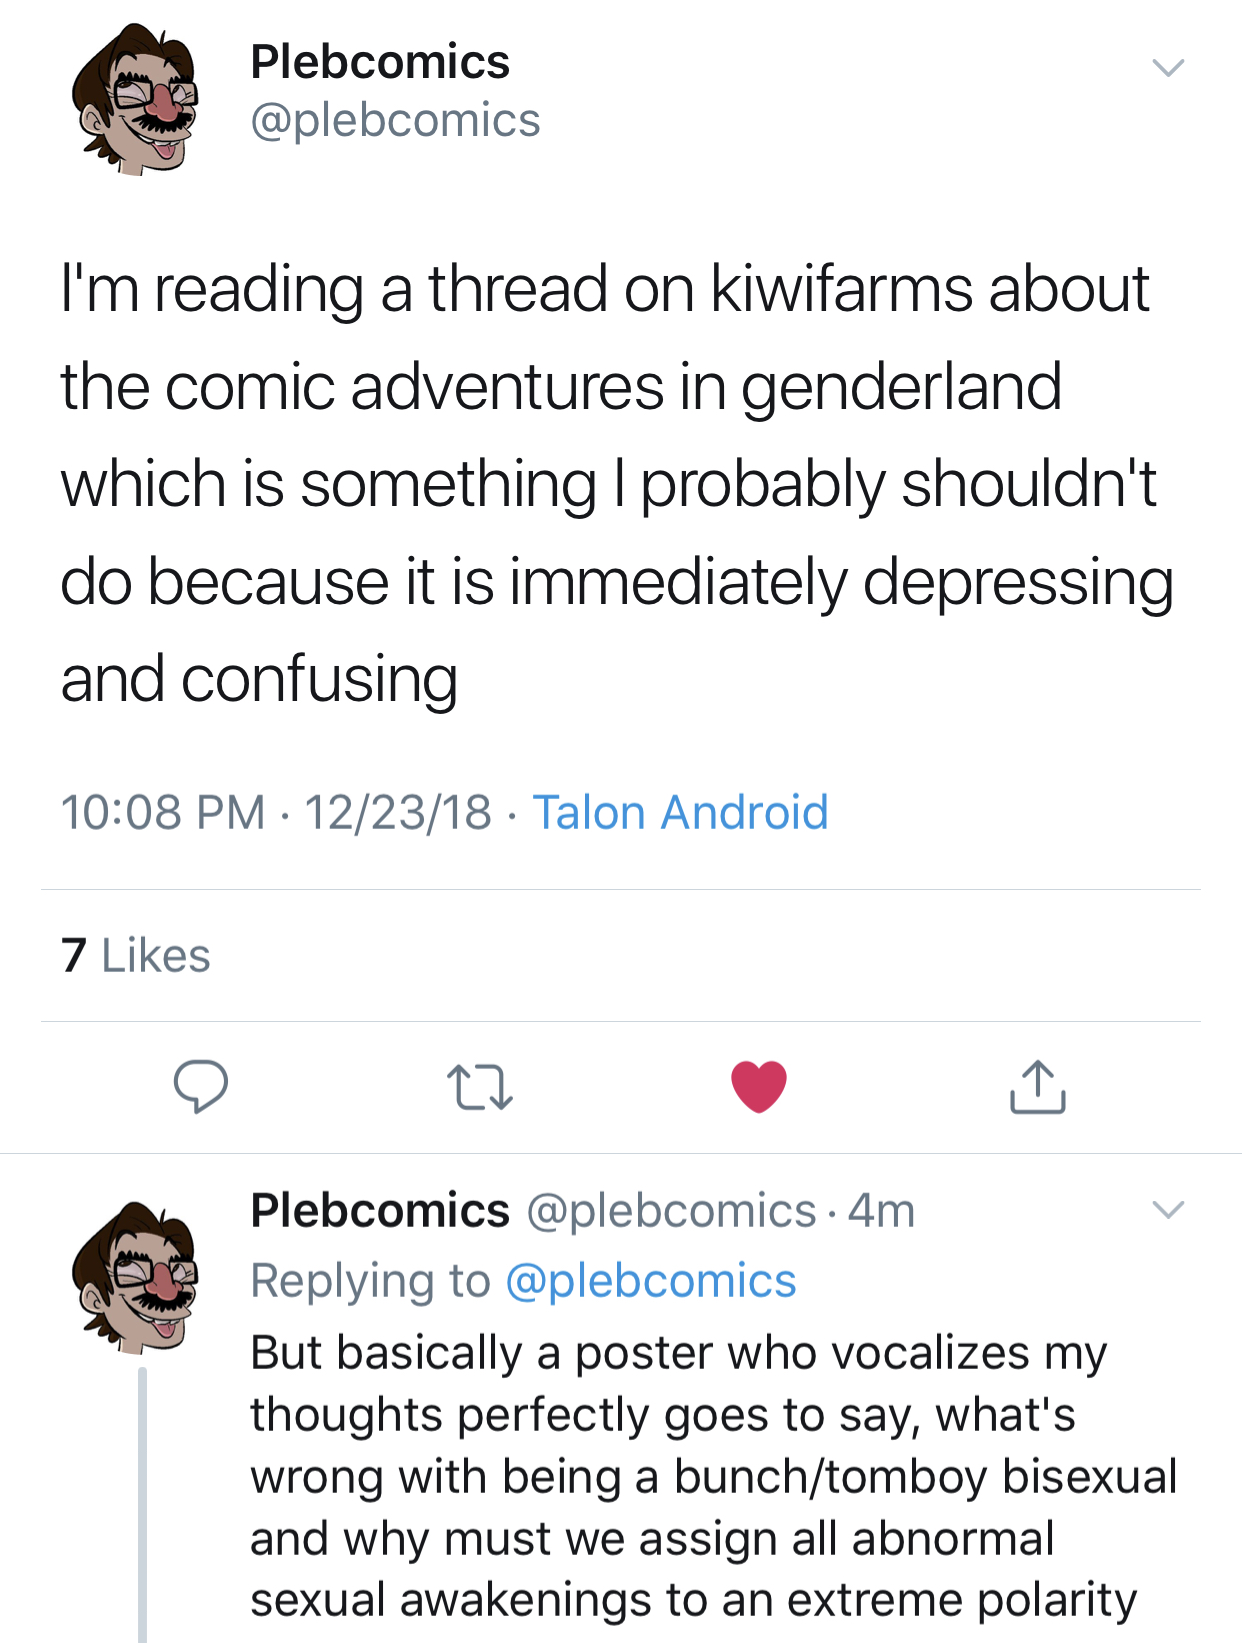Tap the main tweet text about kiwifarms
This screenshot has height=1643, width=1242.
coord(617,483)
